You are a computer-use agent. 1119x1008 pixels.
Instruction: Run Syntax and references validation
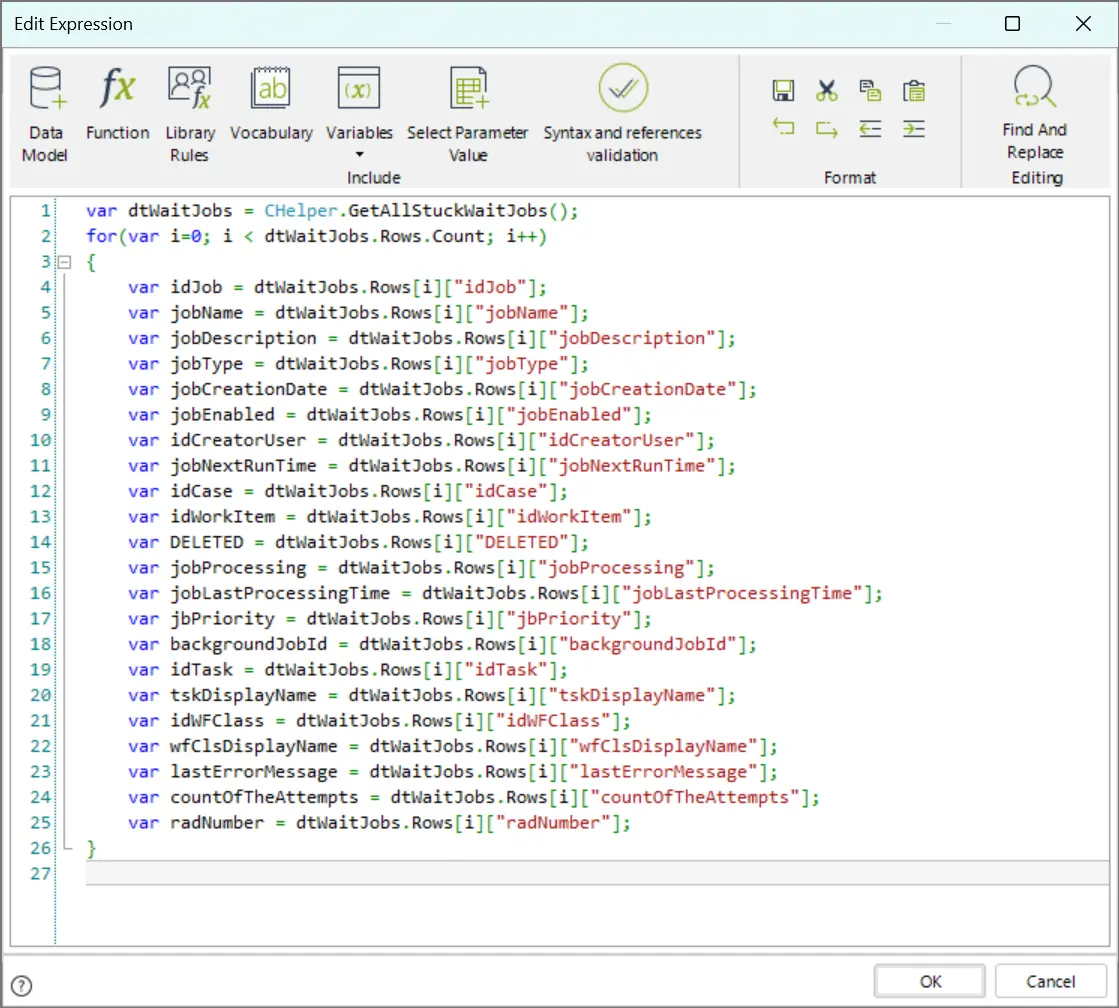[622, 114]
